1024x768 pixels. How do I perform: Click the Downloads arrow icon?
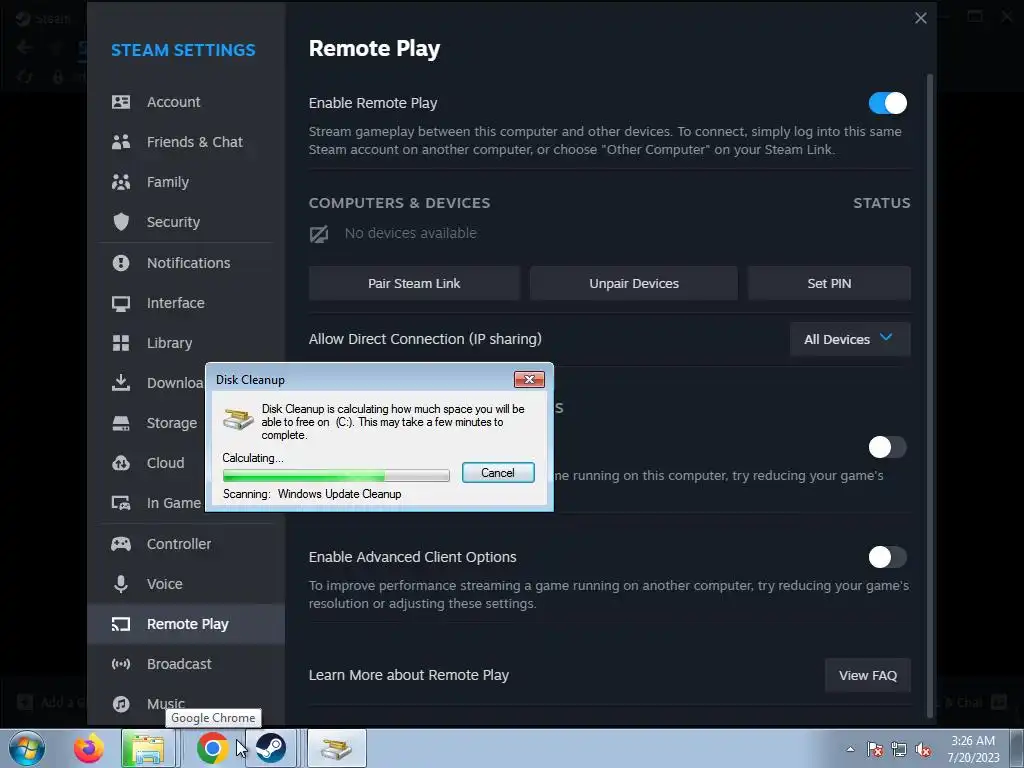coord(121,382)
